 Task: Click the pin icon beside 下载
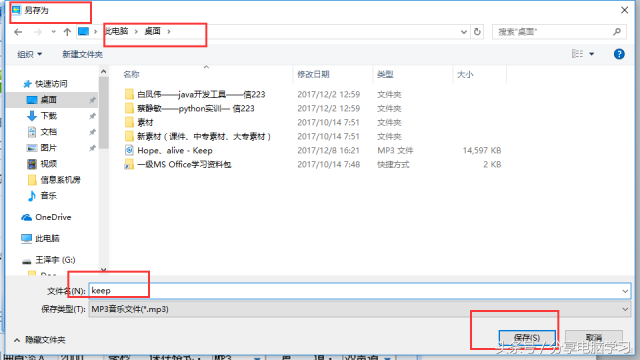92,116
